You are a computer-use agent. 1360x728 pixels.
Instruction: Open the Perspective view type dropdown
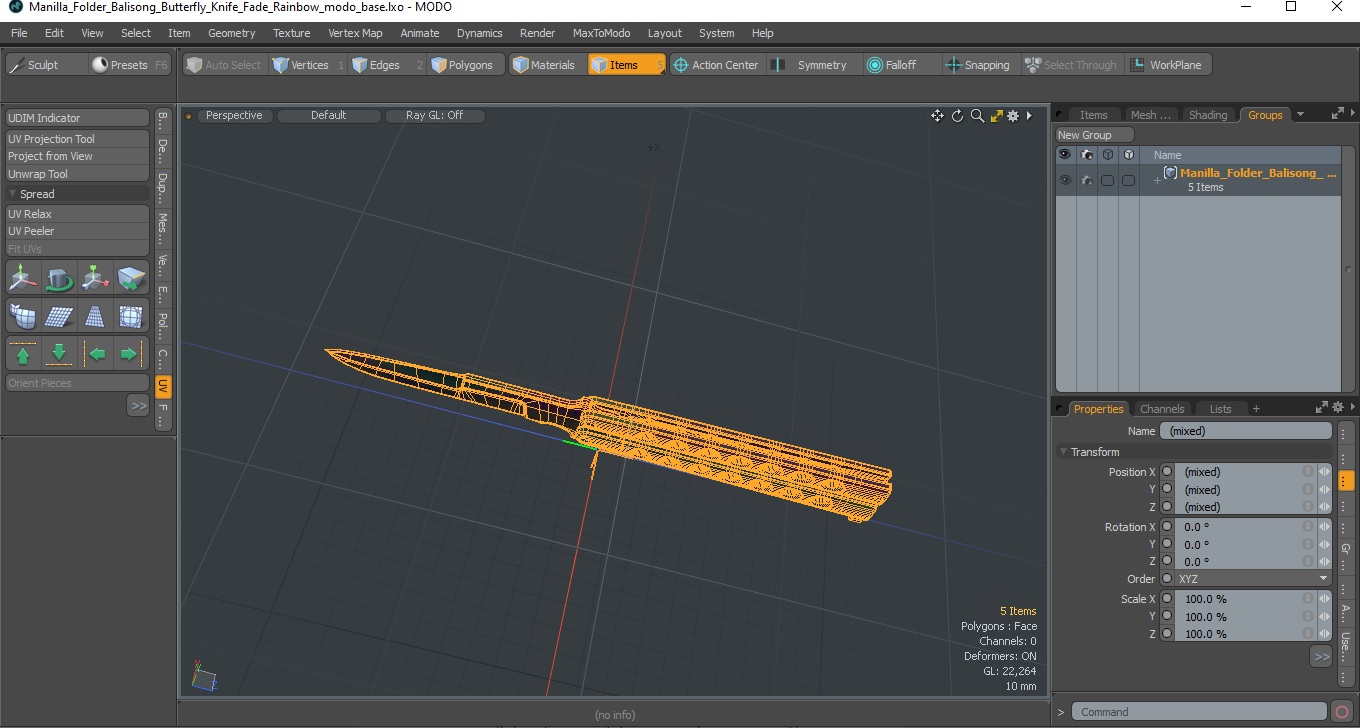(x=234, y=116)
